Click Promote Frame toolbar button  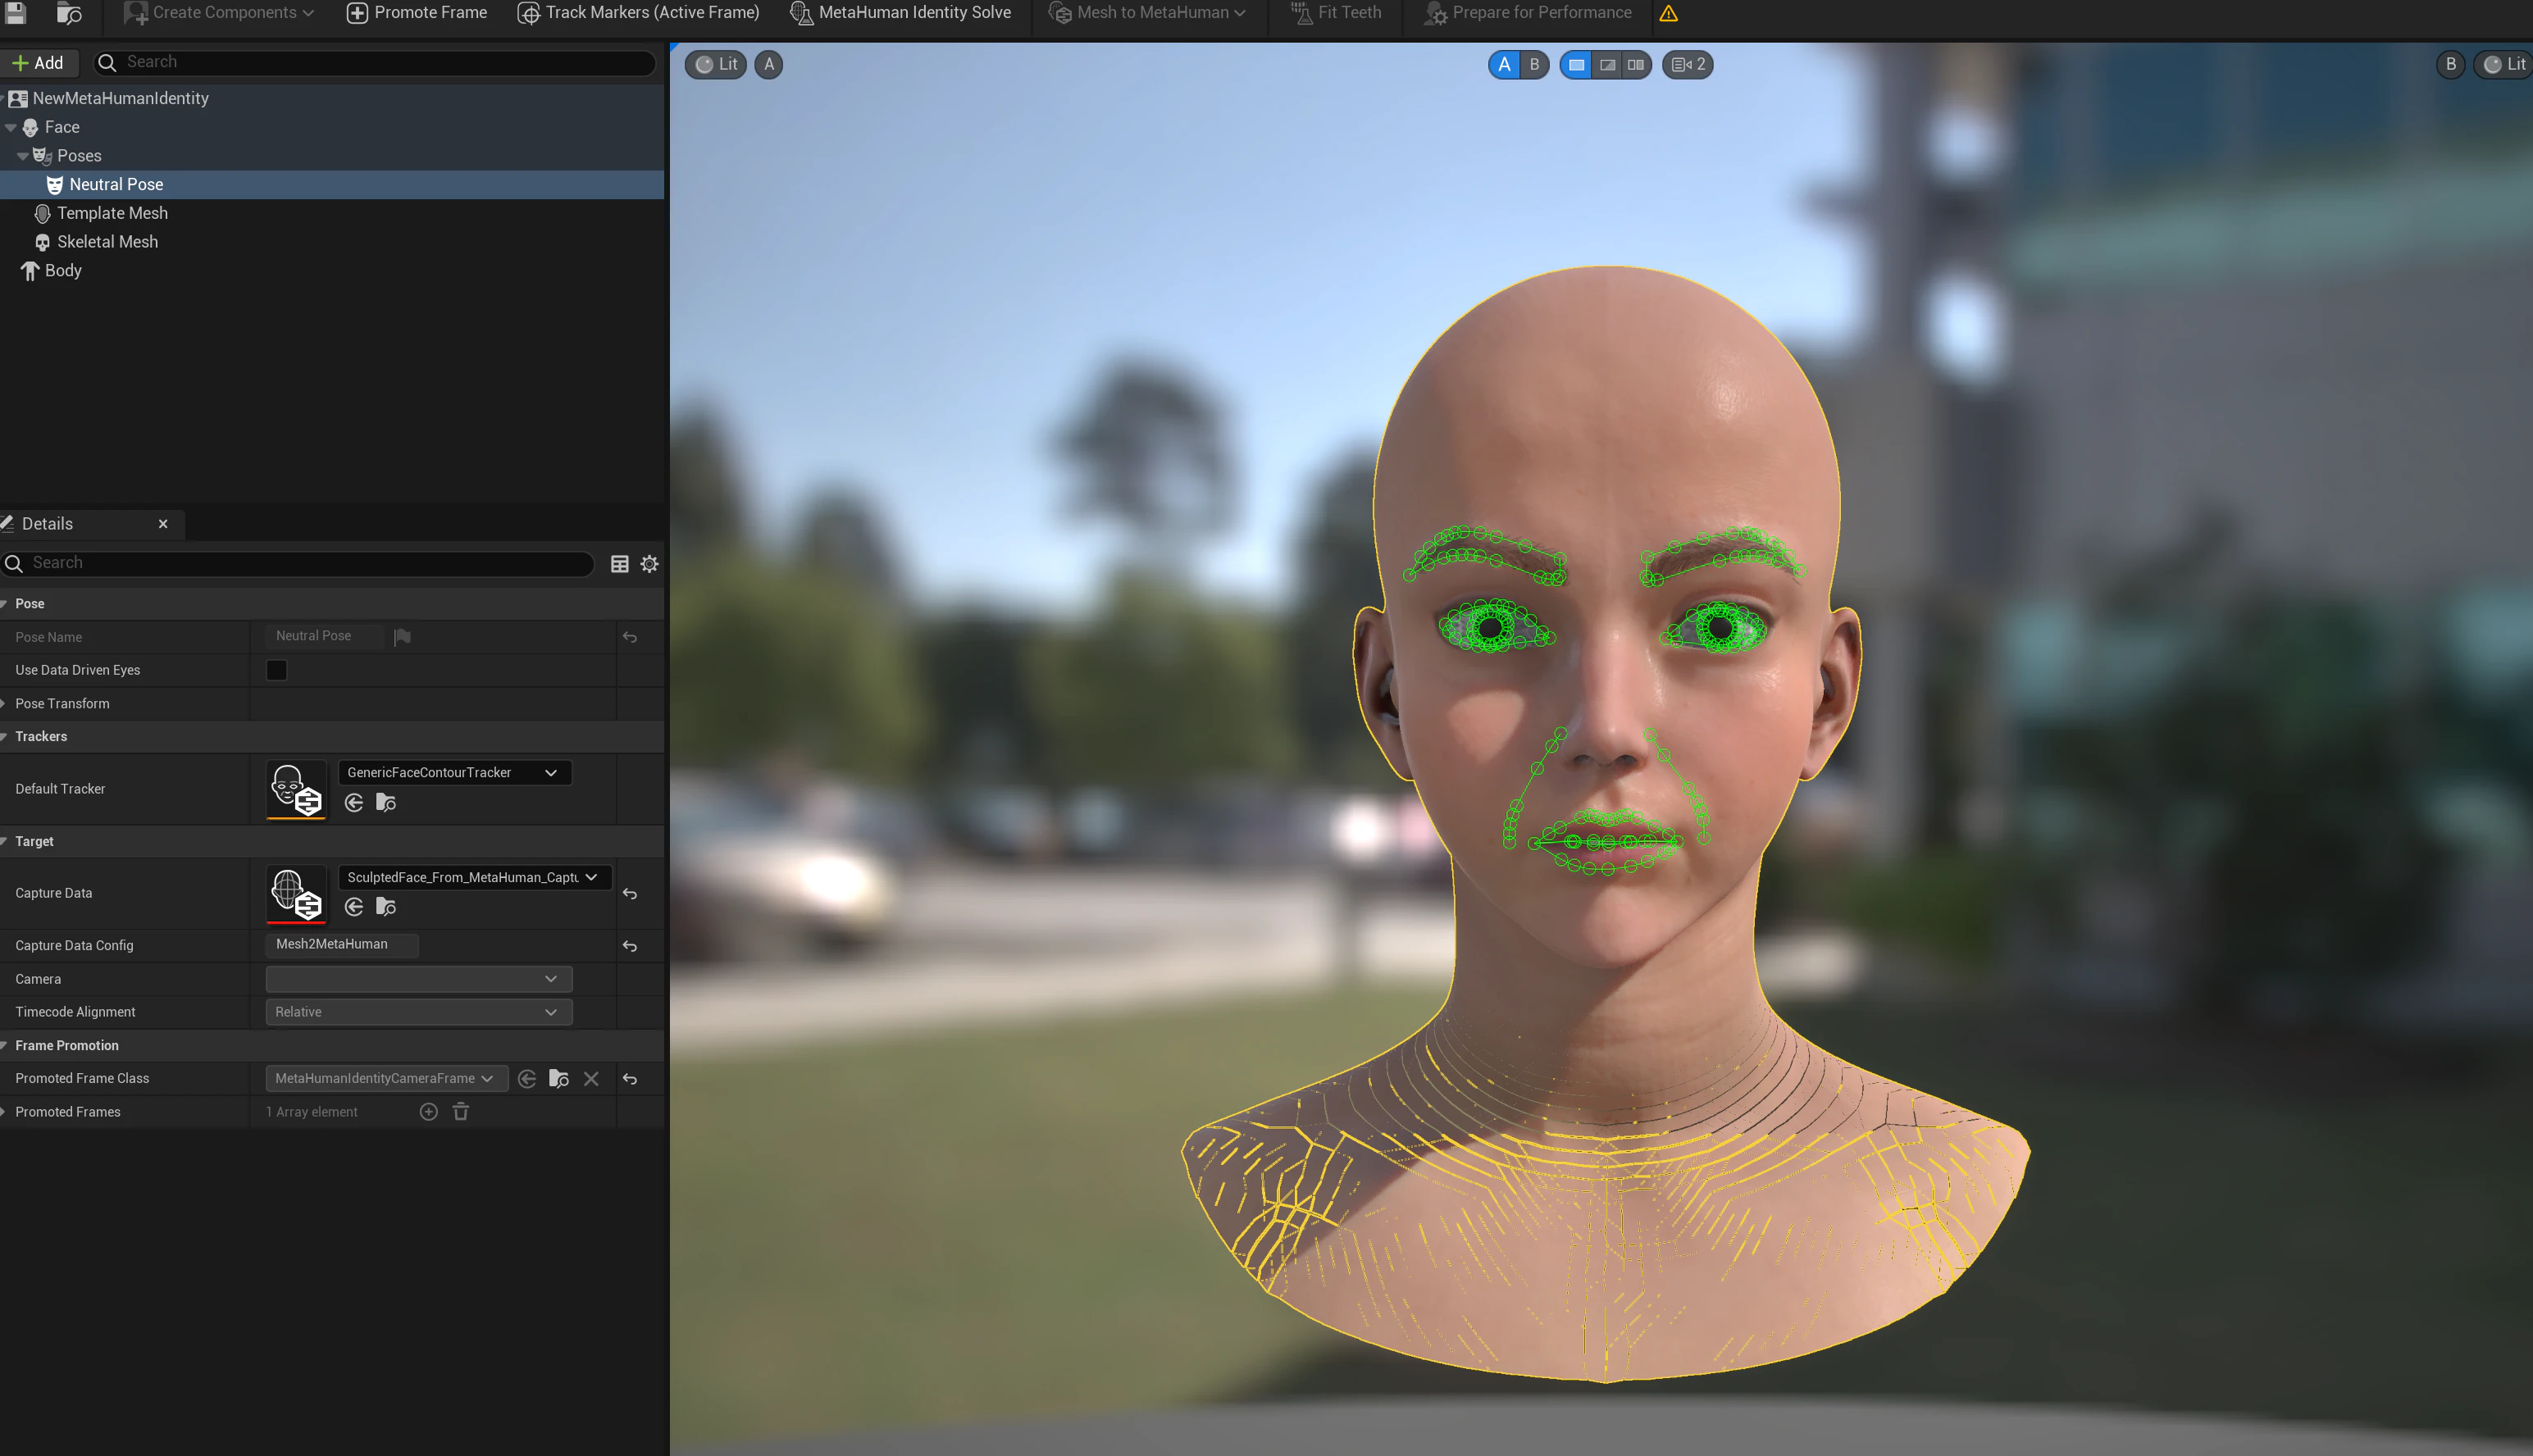pos(417,13)
